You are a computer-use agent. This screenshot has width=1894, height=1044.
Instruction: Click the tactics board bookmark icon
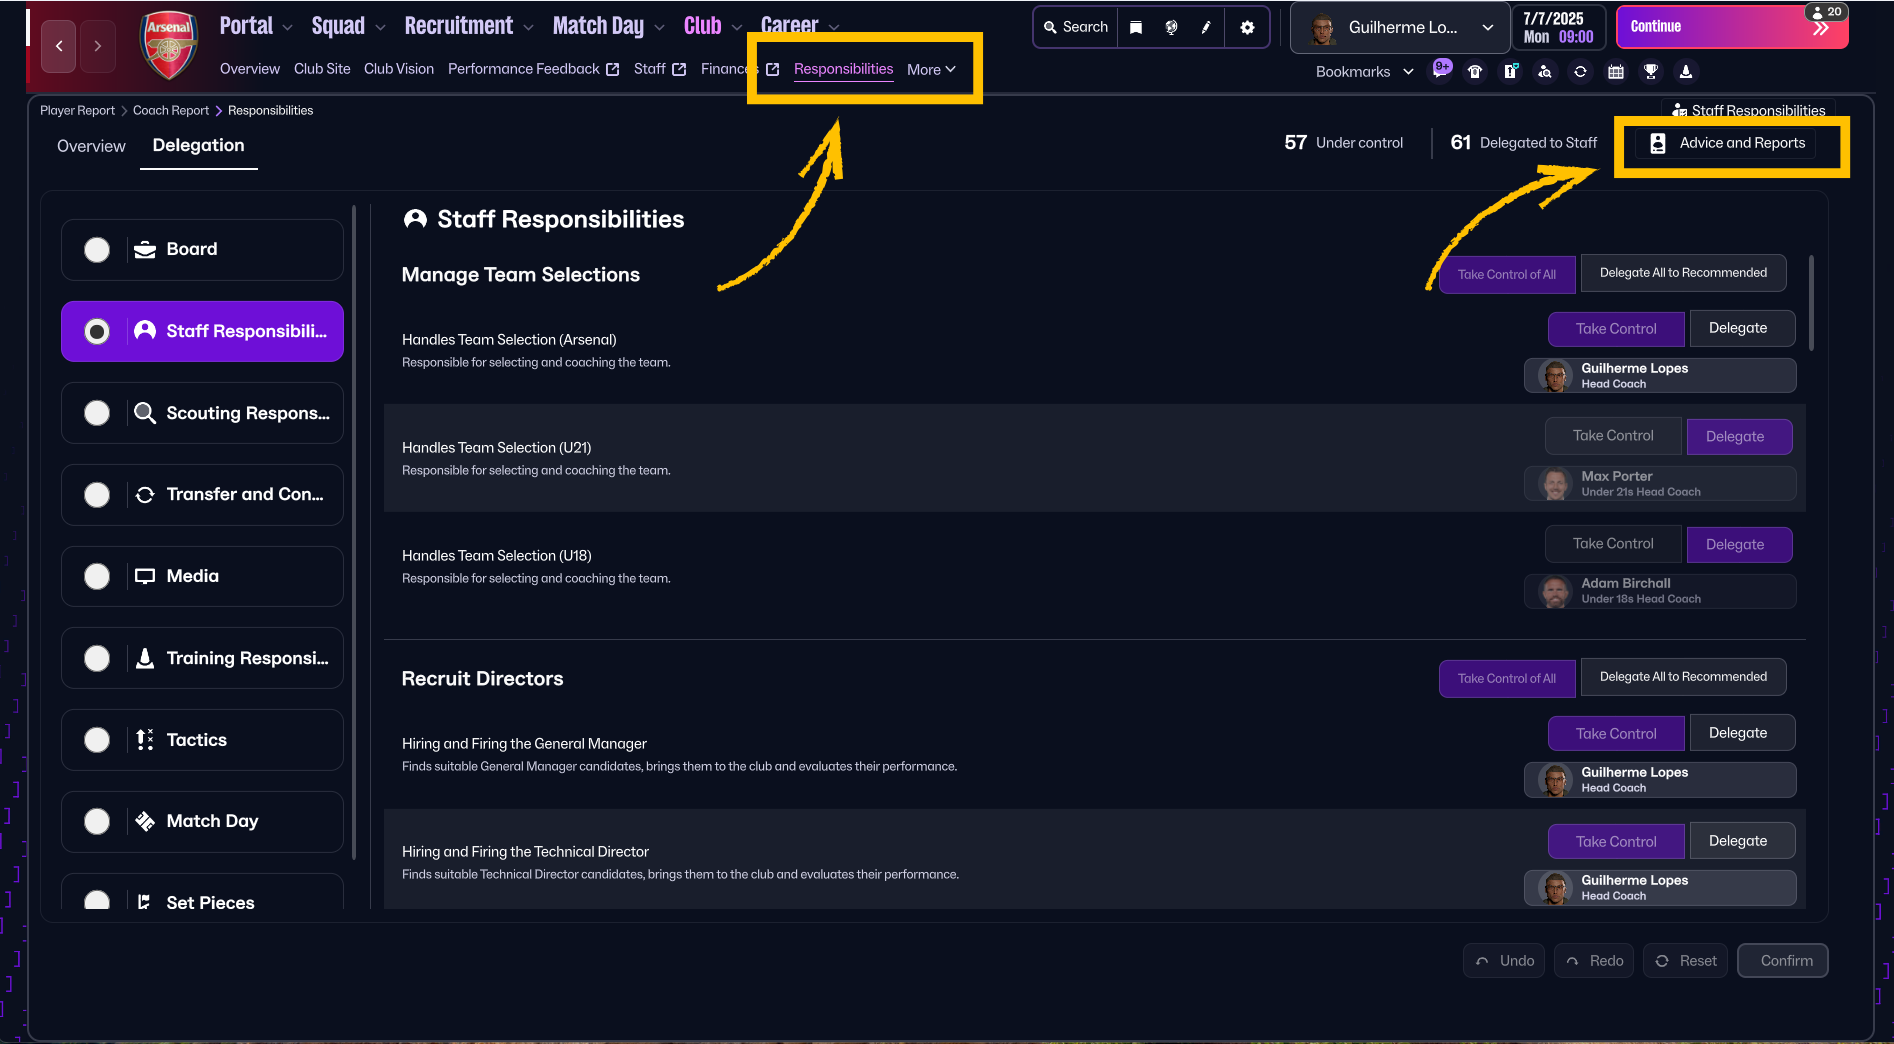tap(1510, 71)
